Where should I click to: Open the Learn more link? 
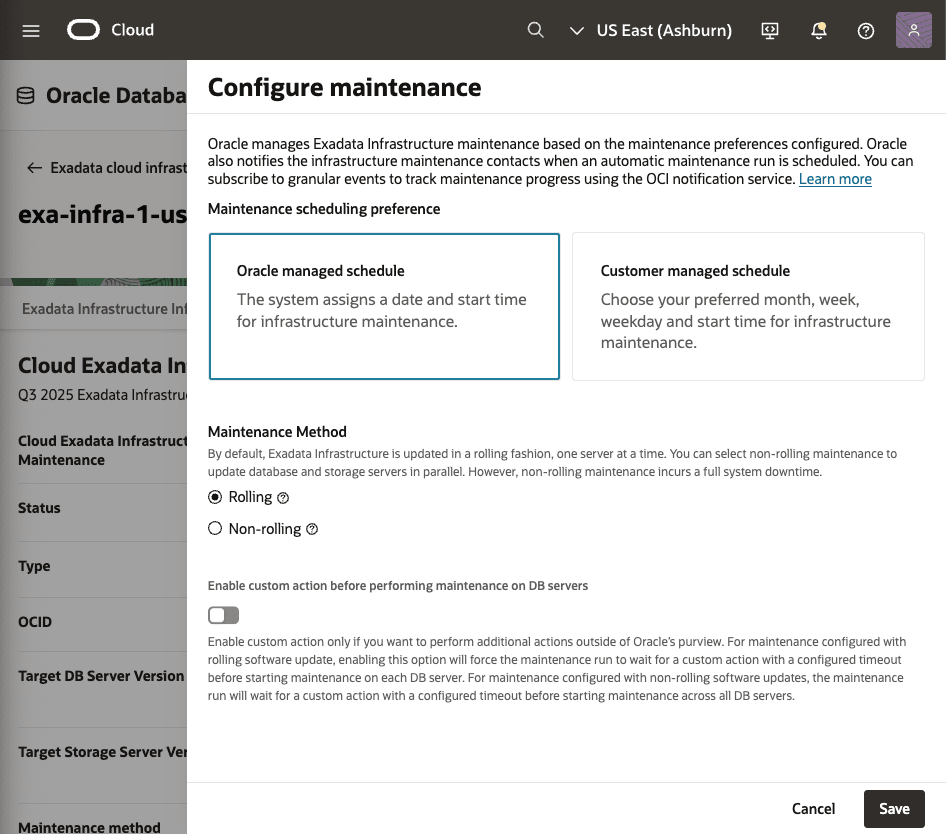(834, 179)
